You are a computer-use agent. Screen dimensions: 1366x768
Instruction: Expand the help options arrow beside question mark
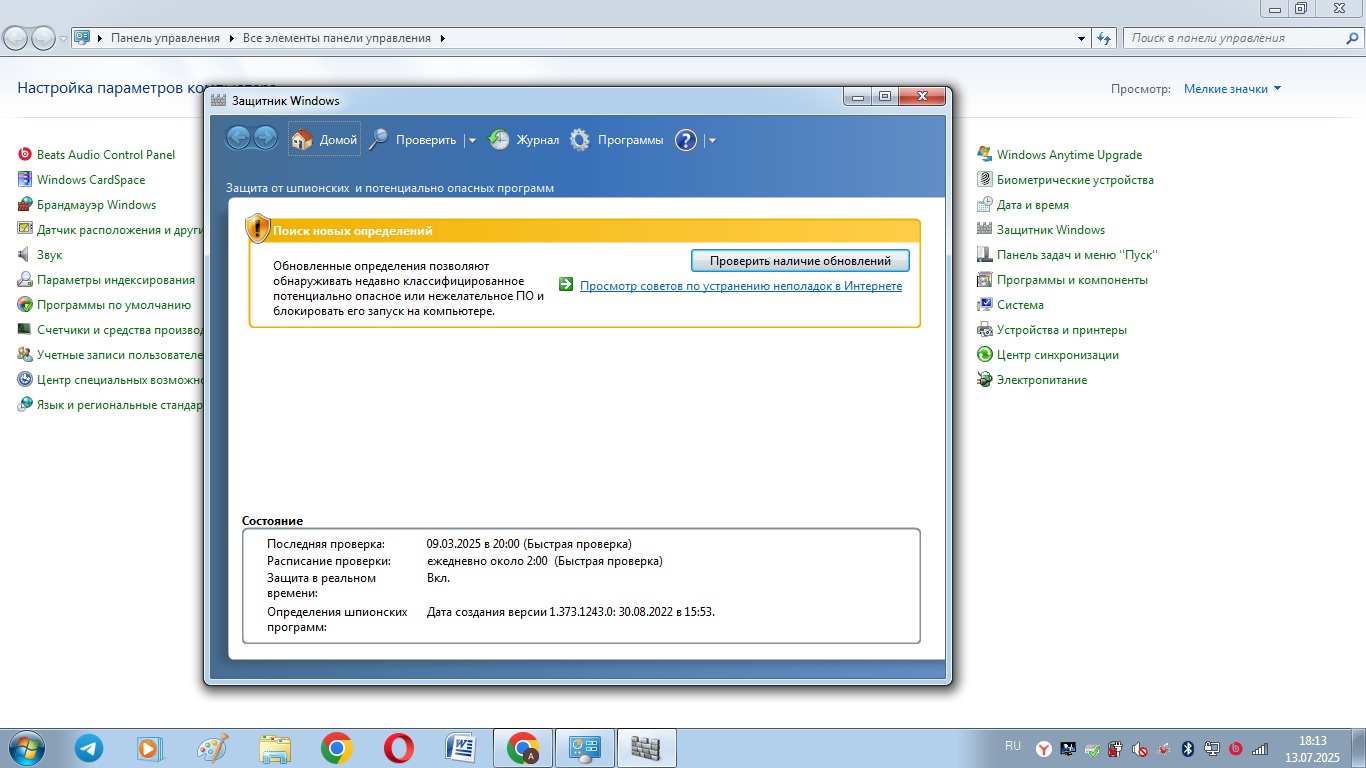712,141
